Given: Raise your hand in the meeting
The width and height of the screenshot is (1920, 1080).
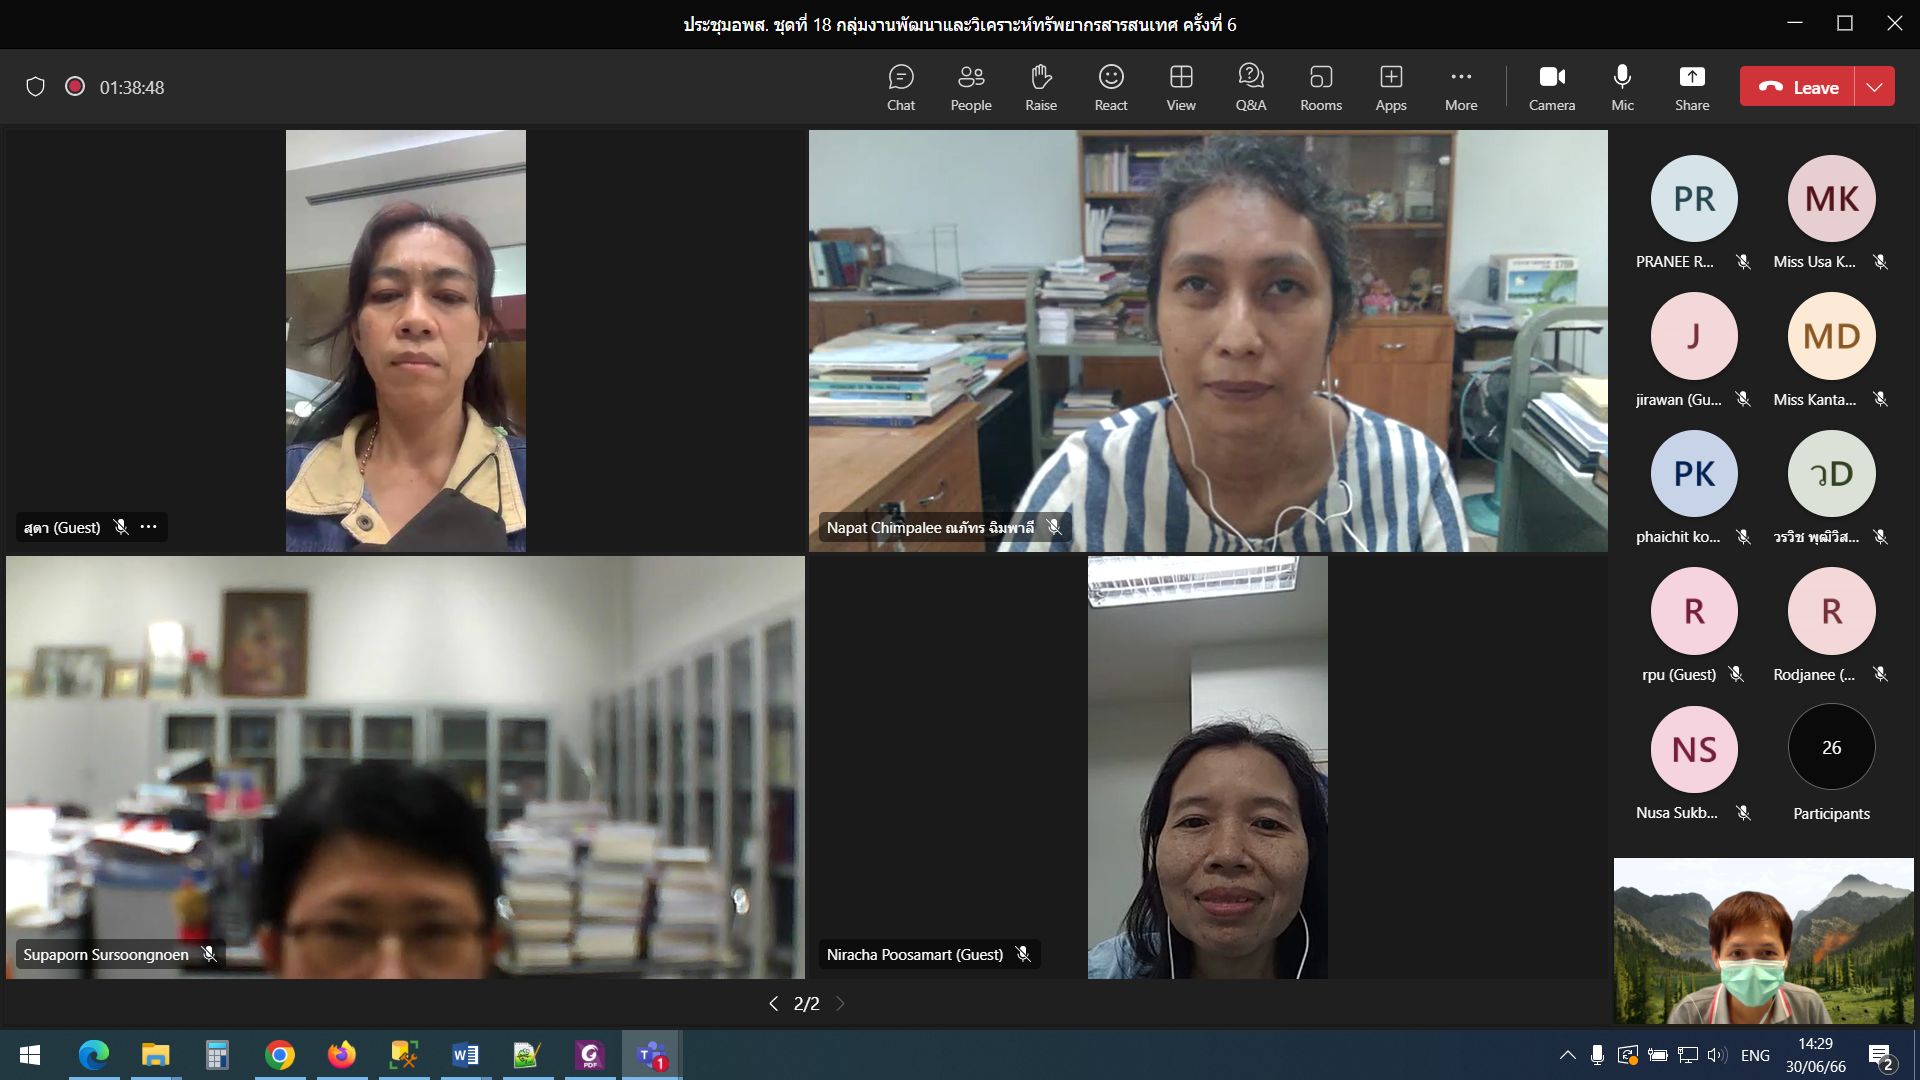Looking at the screenshot, I should [1040, 87].
